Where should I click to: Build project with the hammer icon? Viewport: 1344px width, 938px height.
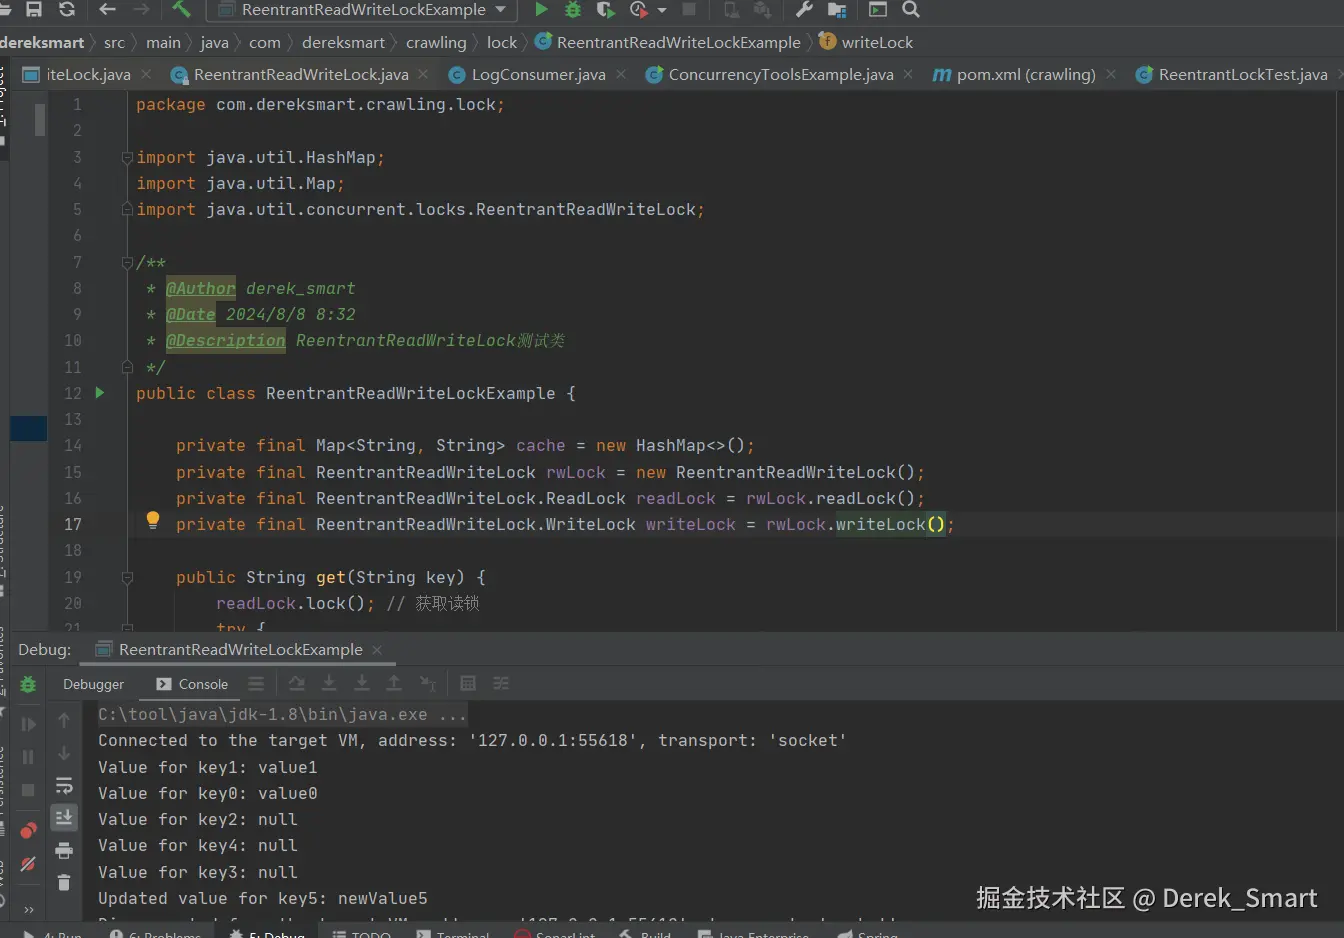181,9
